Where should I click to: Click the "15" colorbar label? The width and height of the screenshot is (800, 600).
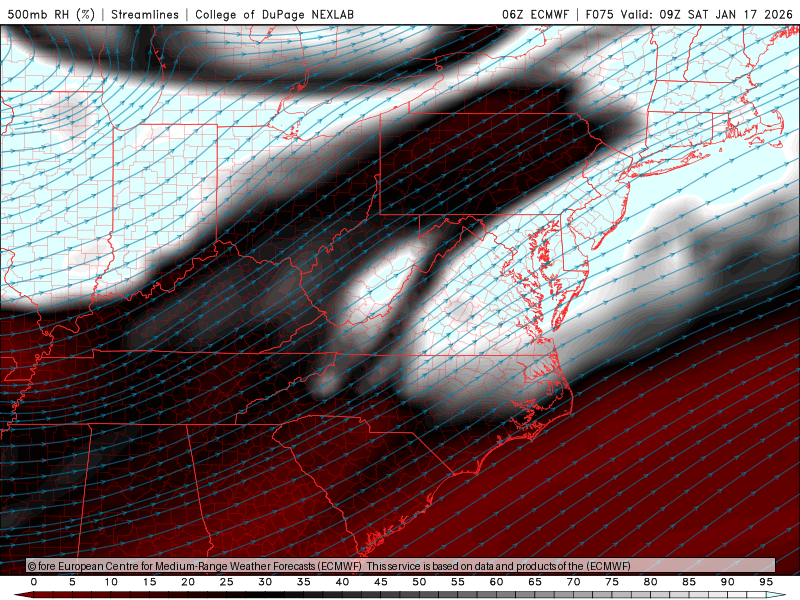coord(149,582)
